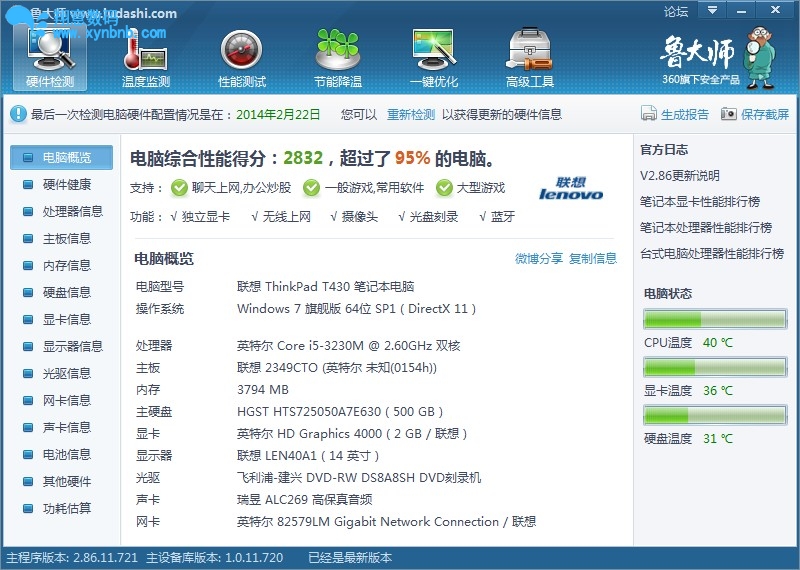This screenshot has height=570, width=800.
Task: Click the CPU温度 progress bar
Action: point(715,319)
